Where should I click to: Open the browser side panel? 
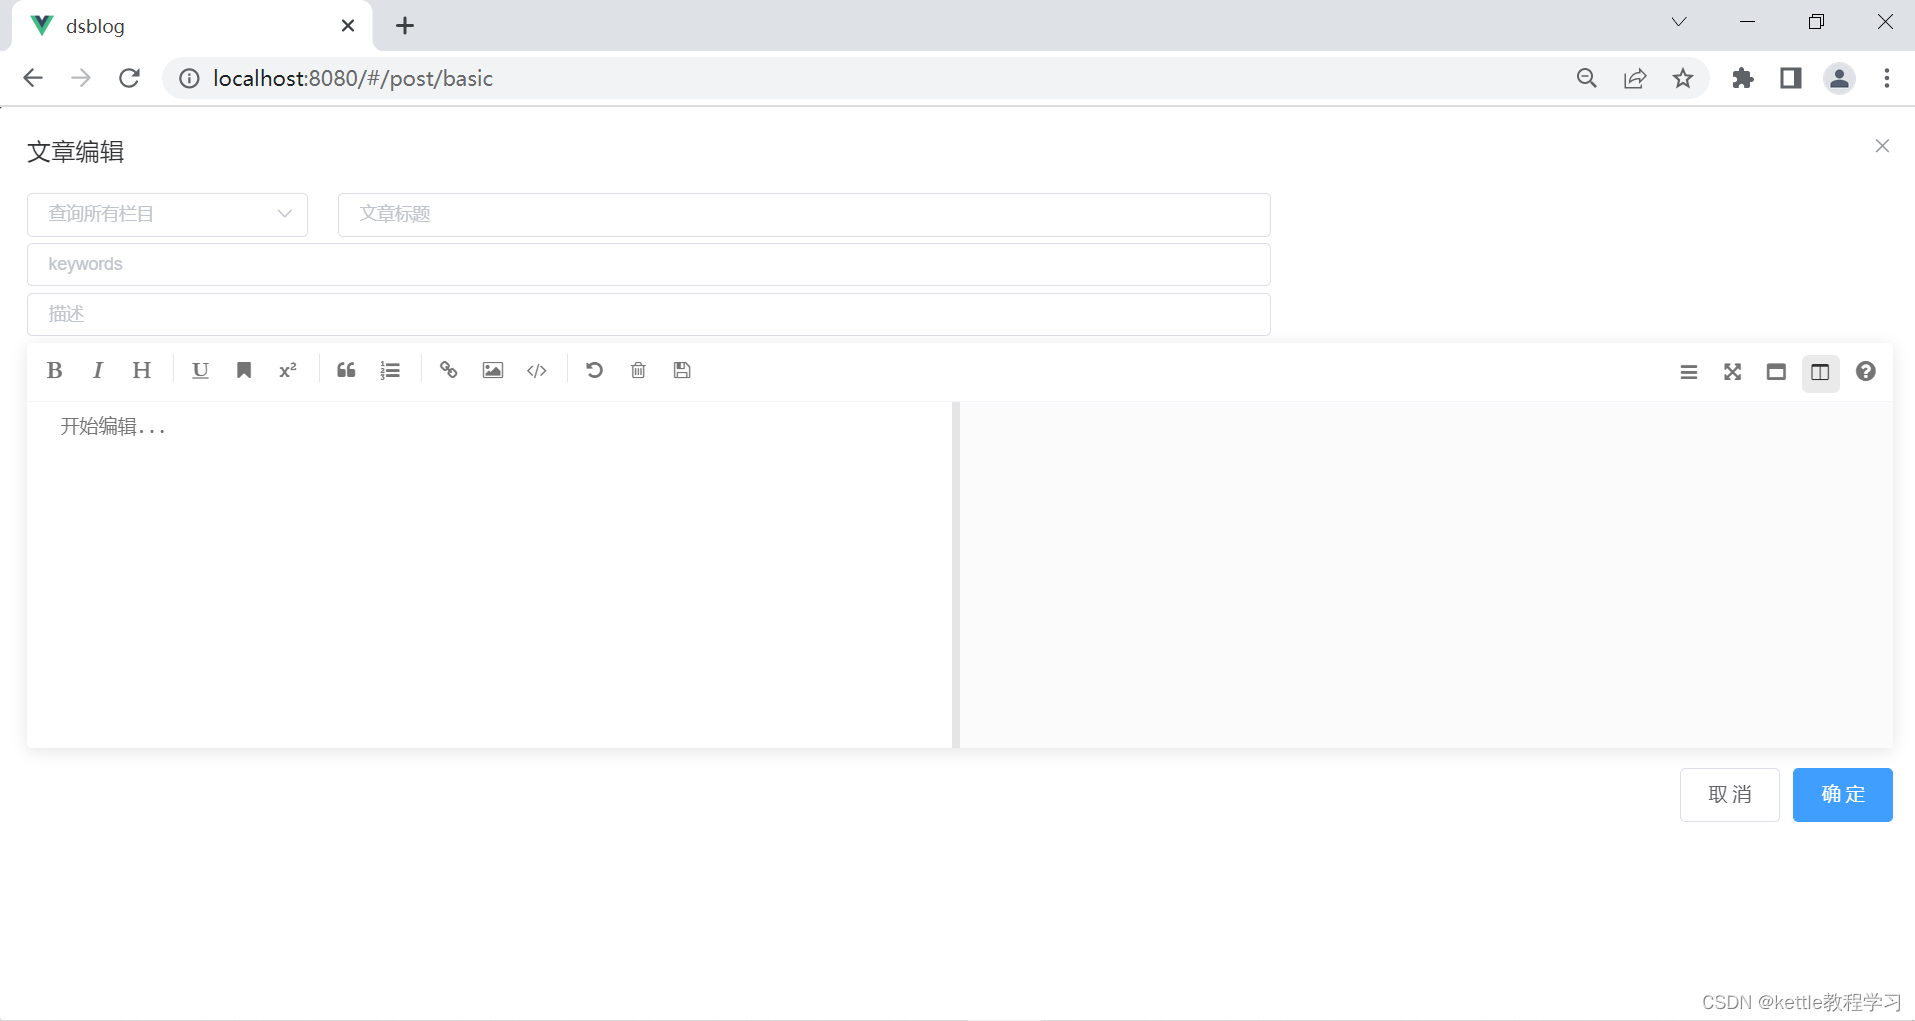1791,78
